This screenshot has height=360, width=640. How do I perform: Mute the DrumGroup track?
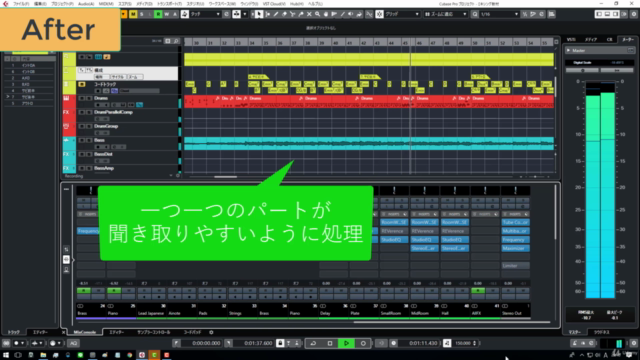tap(82, 127)
